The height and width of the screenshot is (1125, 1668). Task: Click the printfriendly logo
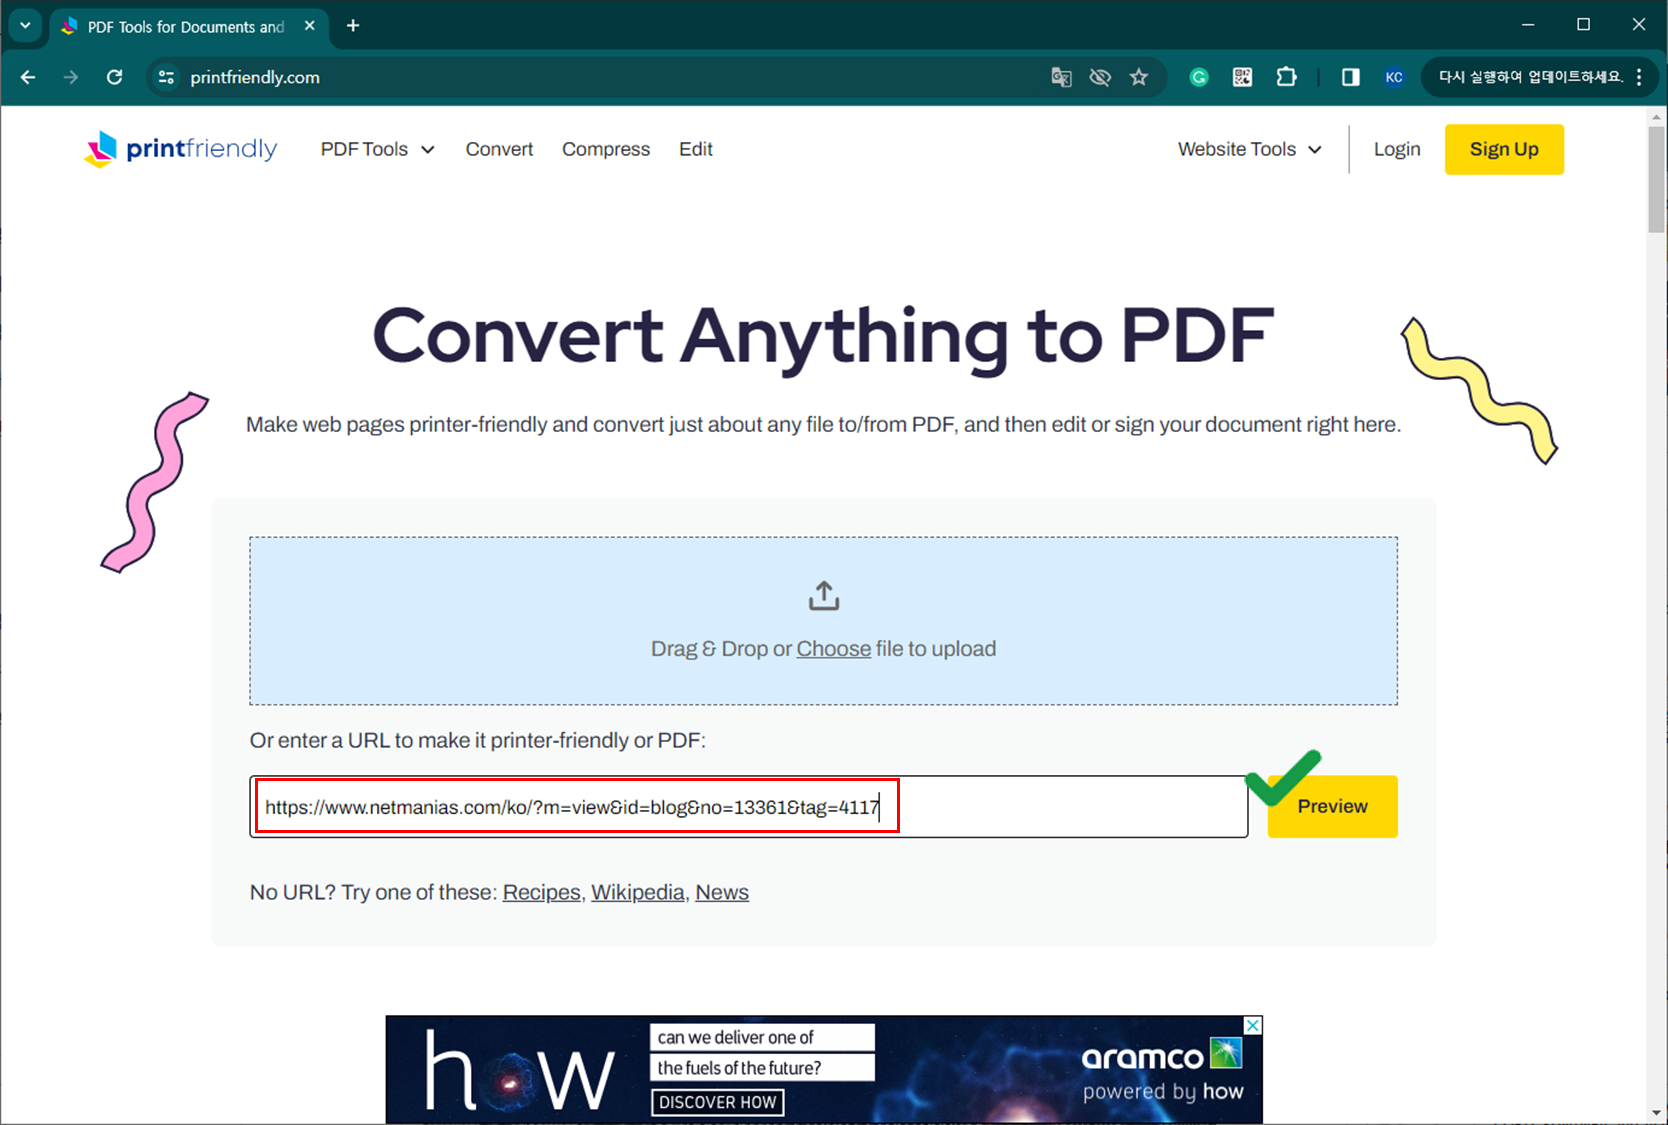click(181, 149)
